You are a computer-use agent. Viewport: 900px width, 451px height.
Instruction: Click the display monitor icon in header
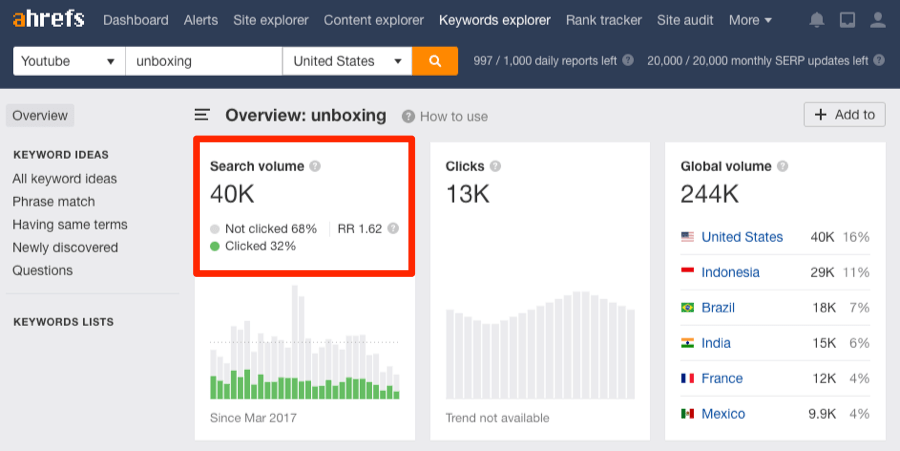coord(847,20)
